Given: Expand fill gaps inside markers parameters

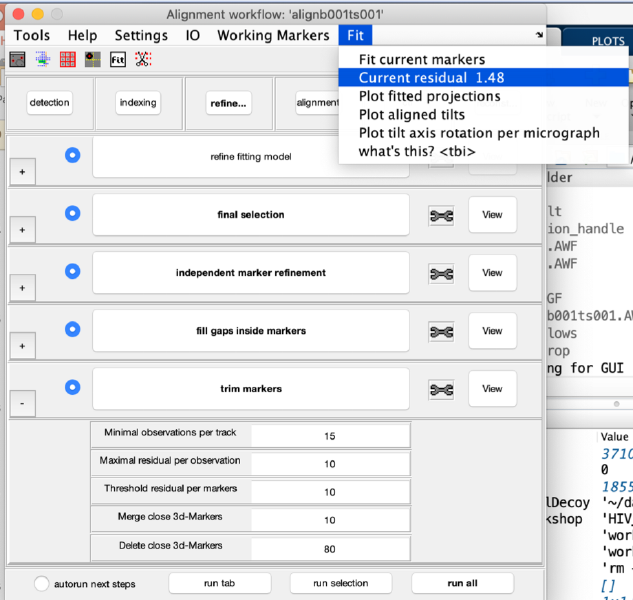Looking at the screenshot, I should coord(23,346).
